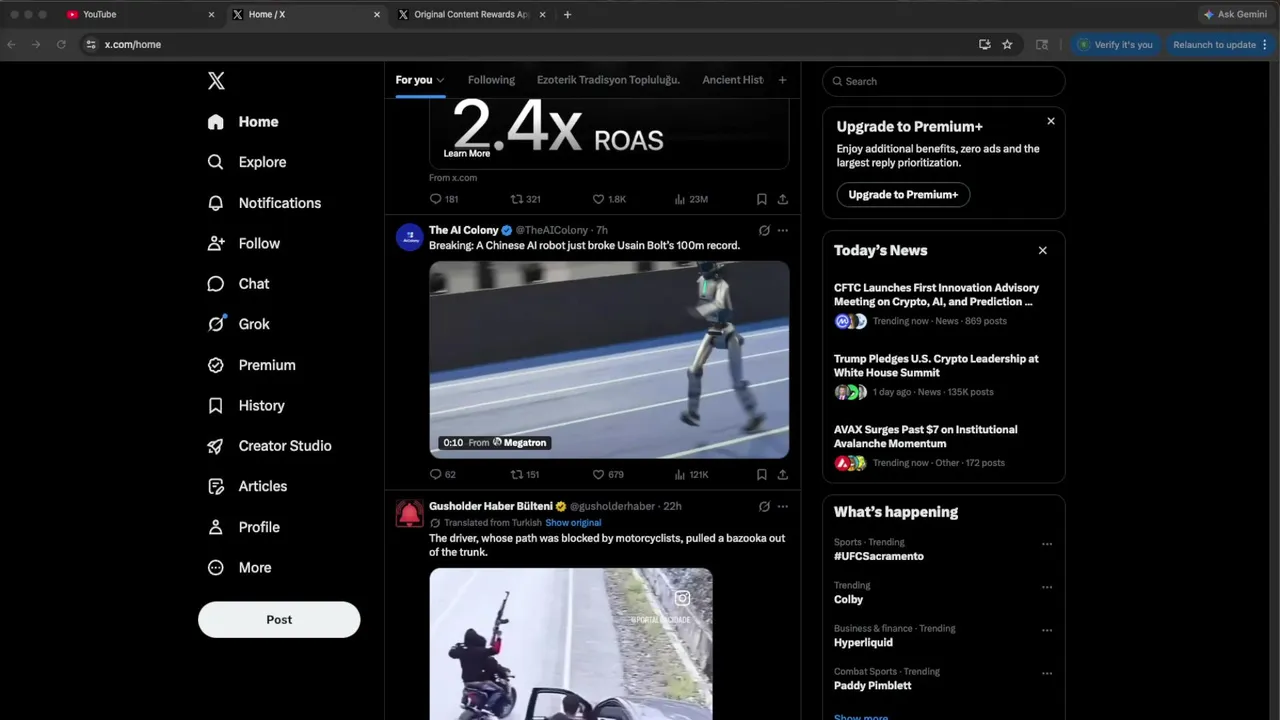The height and width of the screenshot is (720, 1280).
Task: Click the X logo in the sidebar
Action: point(216,81)
